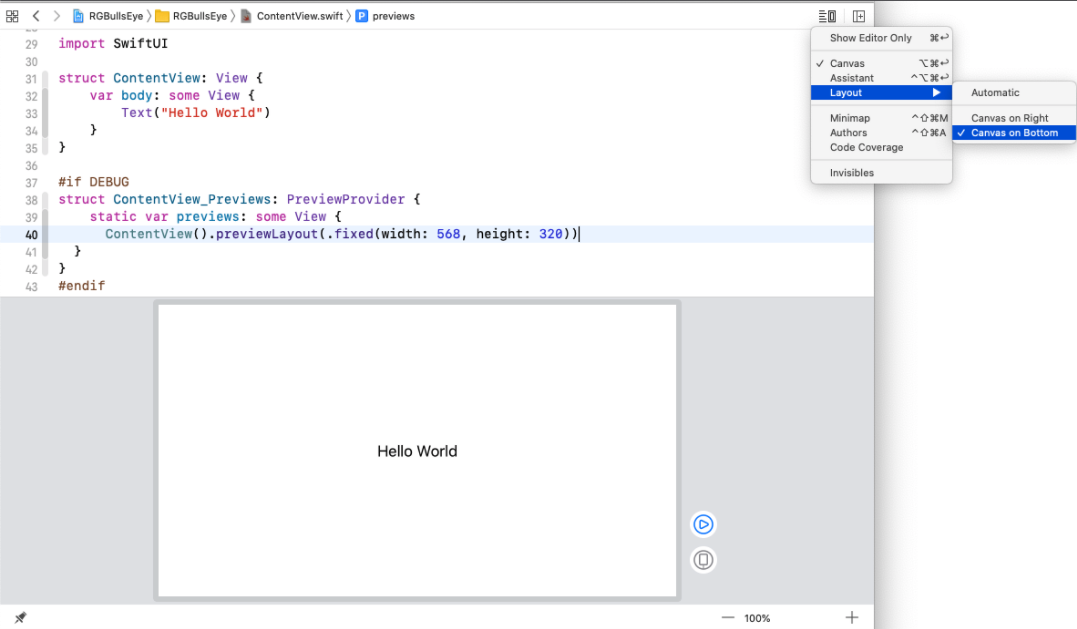Click the code folding ribbon at line 31
The height and width of the screenshot is (629, 1077).
click(45, 78)
